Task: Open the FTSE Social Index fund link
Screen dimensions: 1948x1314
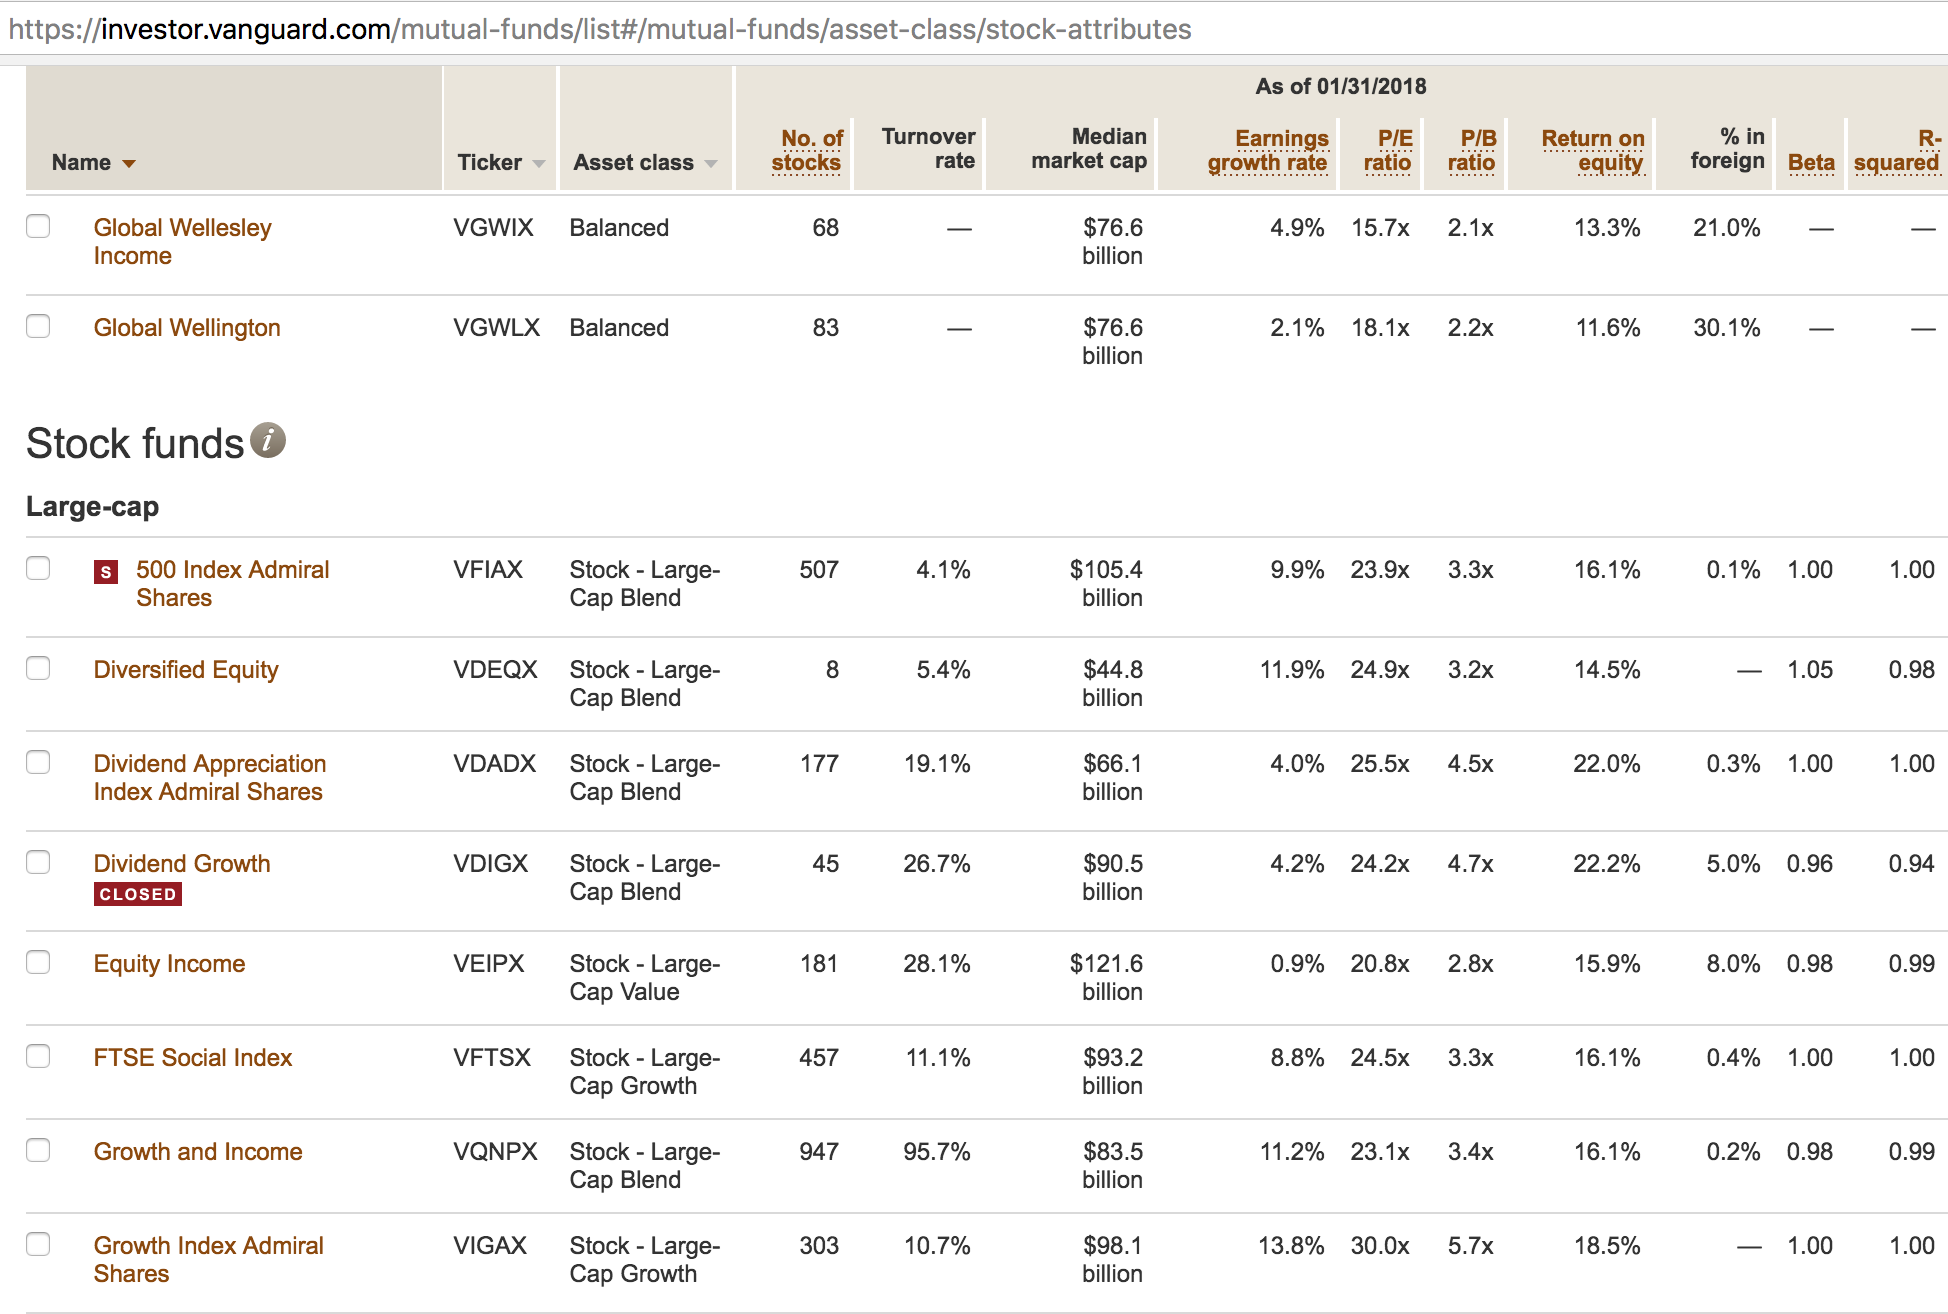Action: point(193,1057)
